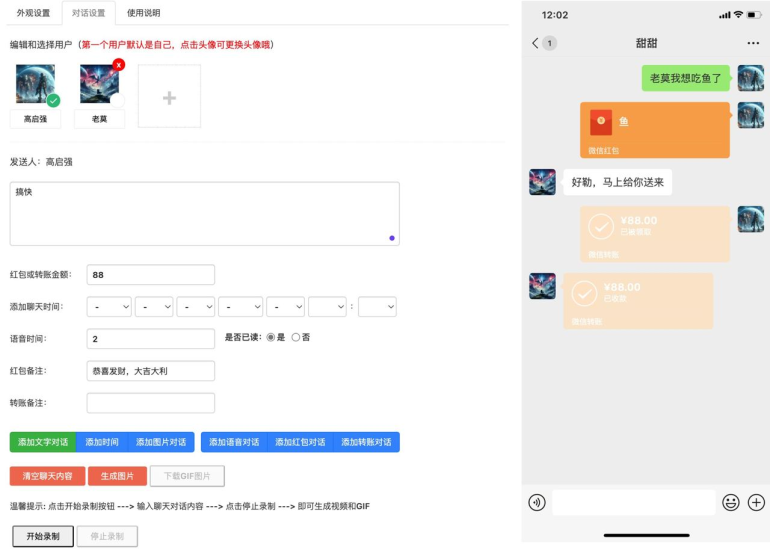This screenshot has width=770, height=550.
Task: Open the minute dropdown after the colon
Action: click(x=377, y=307)
